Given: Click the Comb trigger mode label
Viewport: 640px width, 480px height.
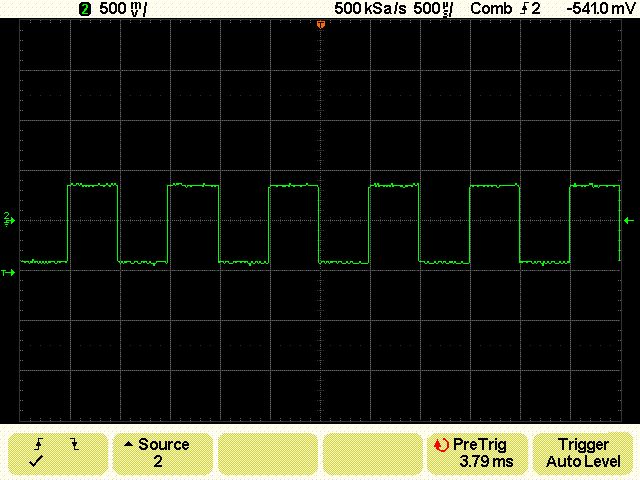Looking at the screenshot, I should click(491, 9).
